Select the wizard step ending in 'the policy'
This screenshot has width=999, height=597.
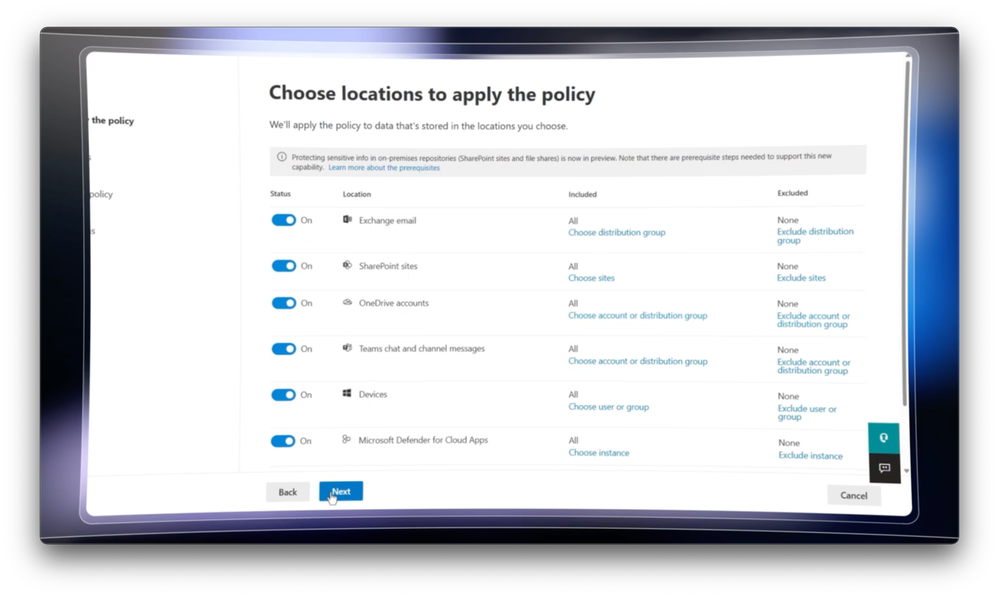(112, 120)
